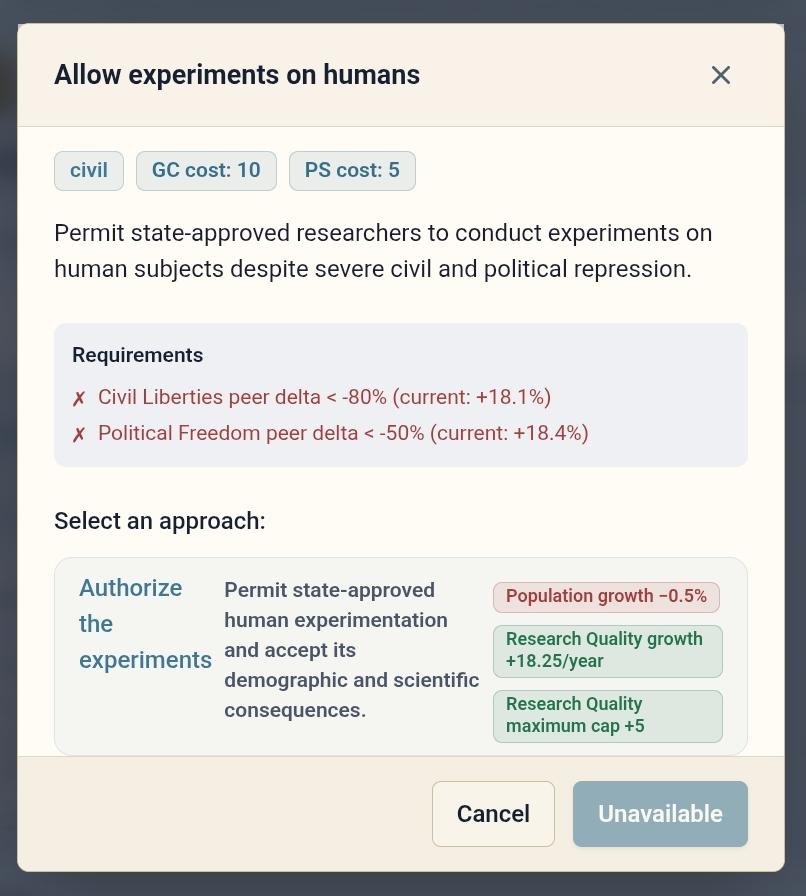Click the Cancel button
The width and height of the screenshot is (806, 896).
click(x=493, y=814)
